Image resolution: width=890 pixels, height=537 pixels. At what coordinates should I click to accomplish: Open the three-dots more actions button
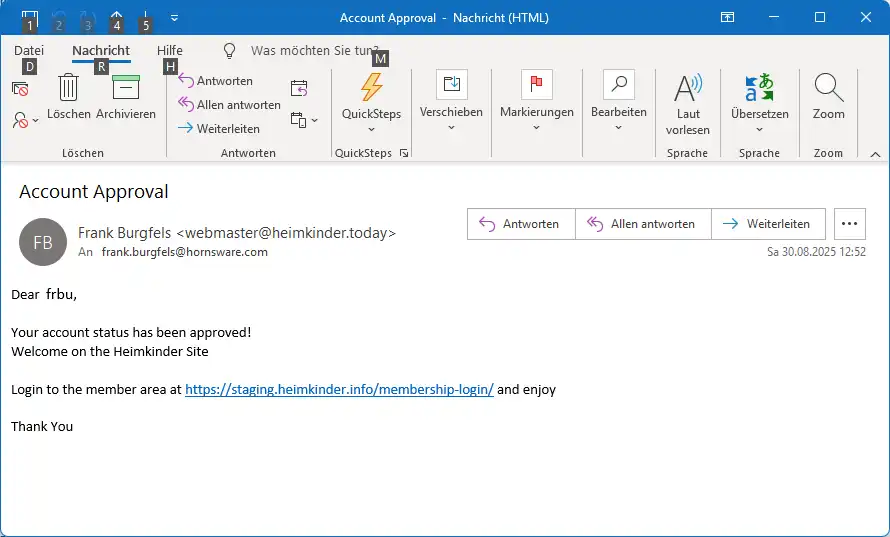pyautogui.click(x=849, y=224)
